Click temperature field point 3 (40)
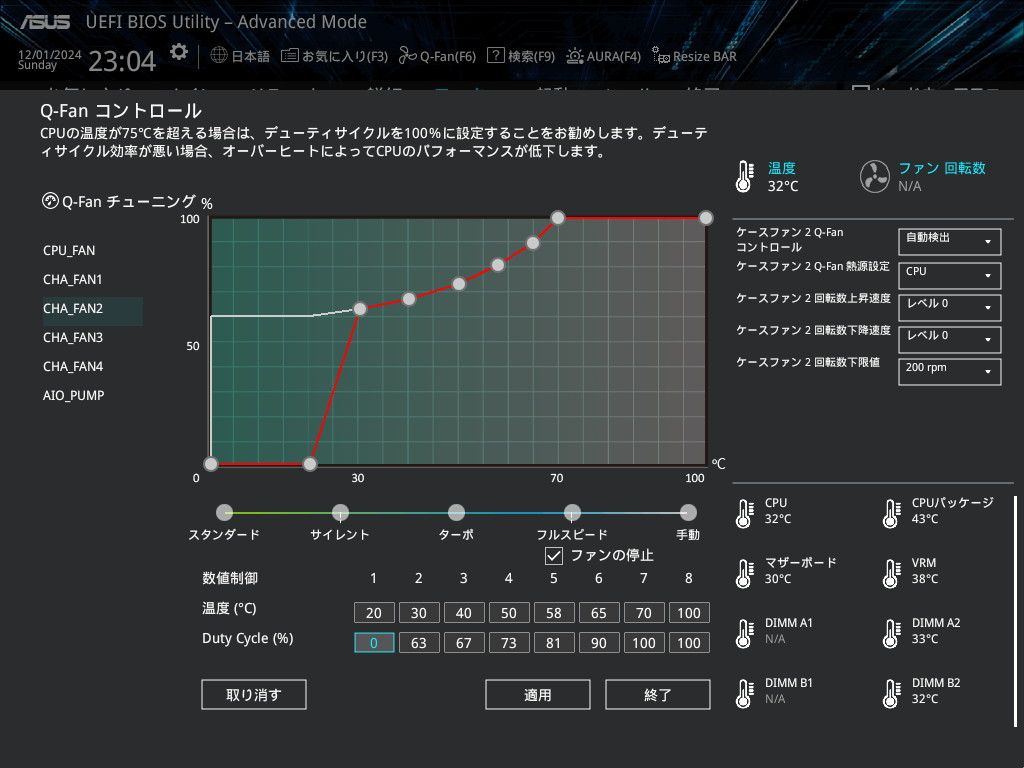The width and height of the screenshot is (1024, 768). (464, 613)
